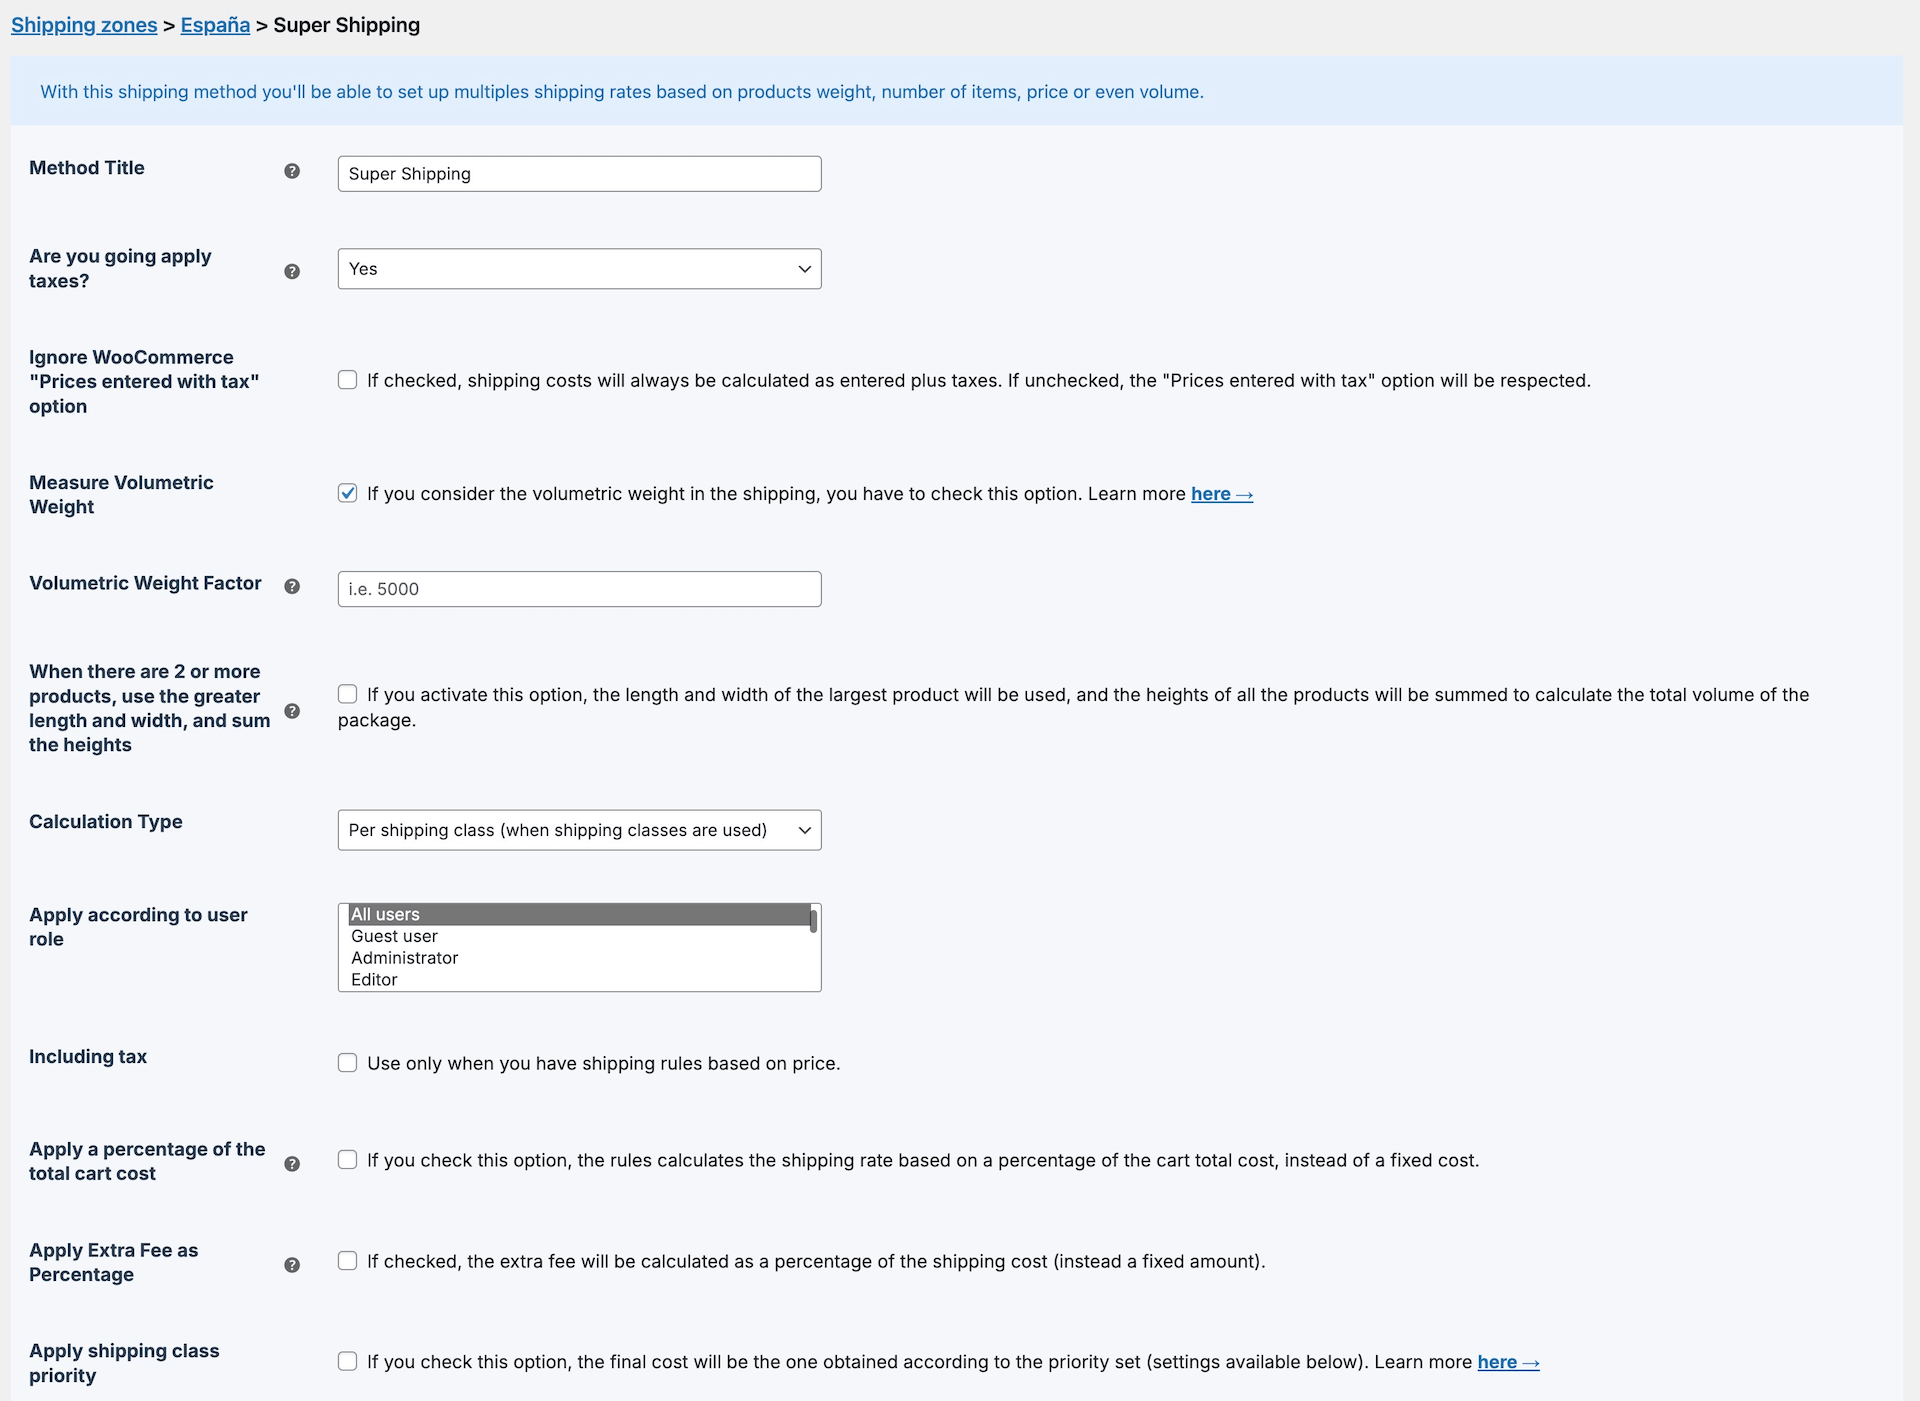The width and height of the screenshot is (1920, 1401).
Task: Click Apply Extra Fee as Percentage help icon
Action: pyautogui.click(x=292, y=1265)
